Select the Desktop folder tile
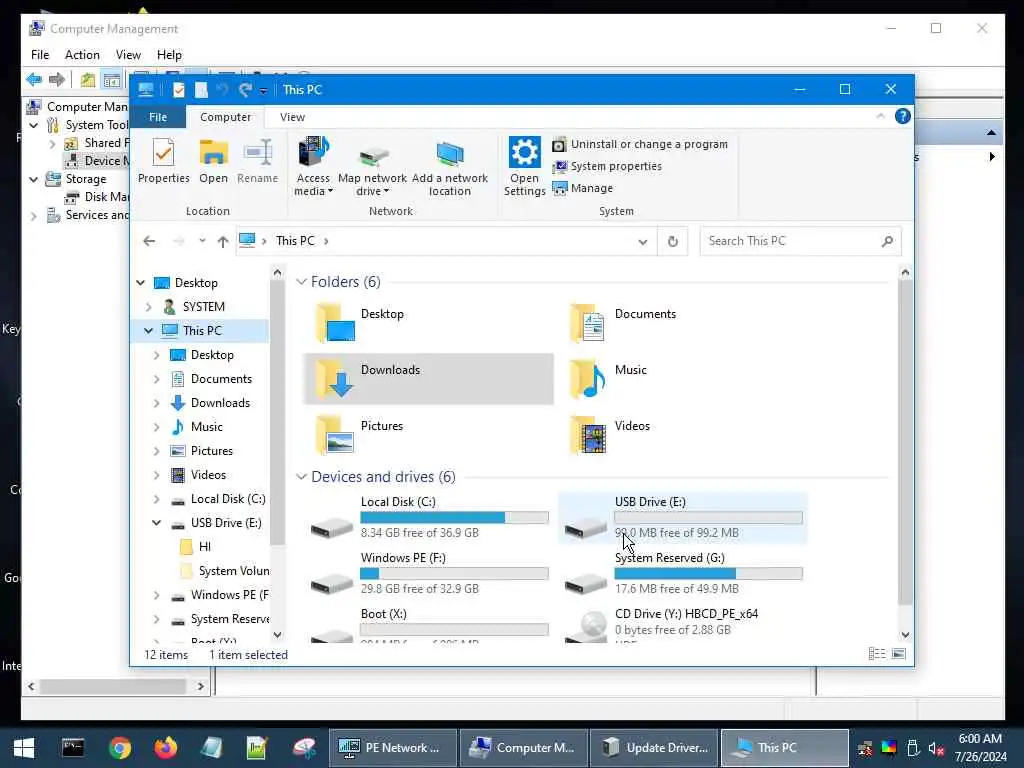 point(428,323)
